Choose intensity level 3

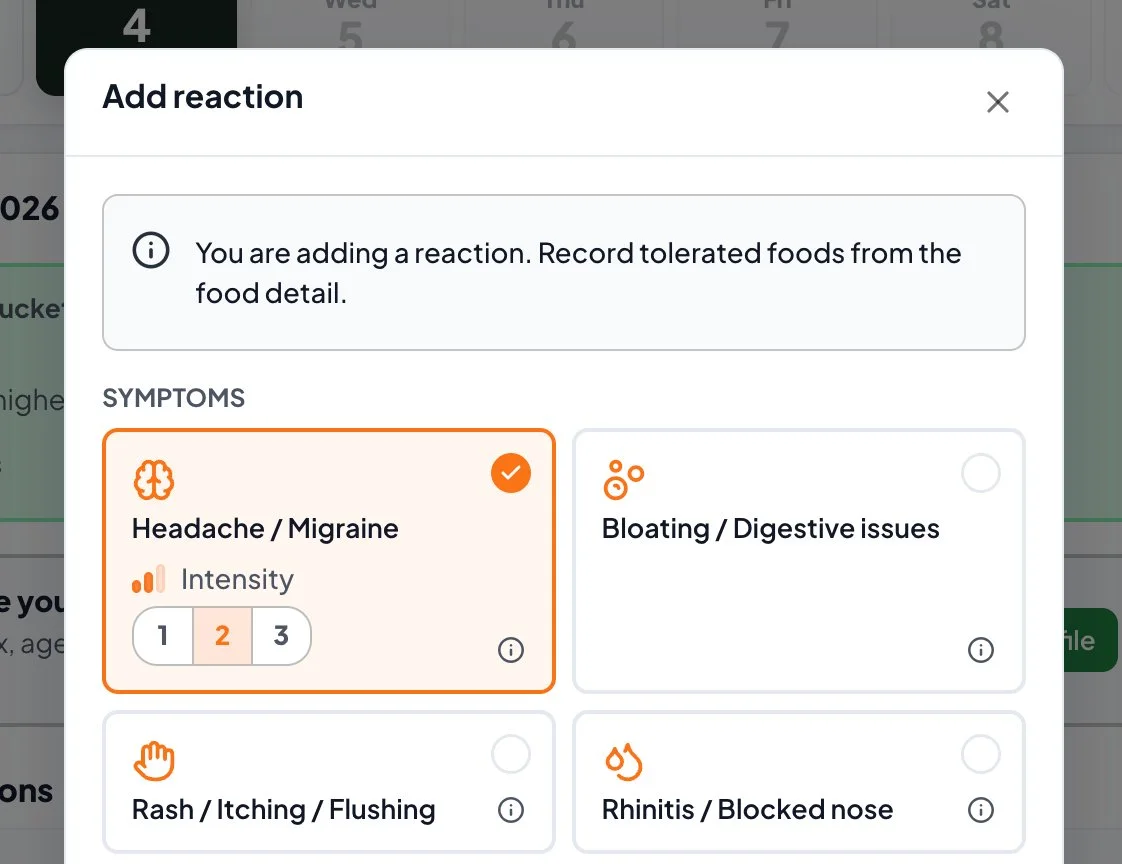coord(281,636)
